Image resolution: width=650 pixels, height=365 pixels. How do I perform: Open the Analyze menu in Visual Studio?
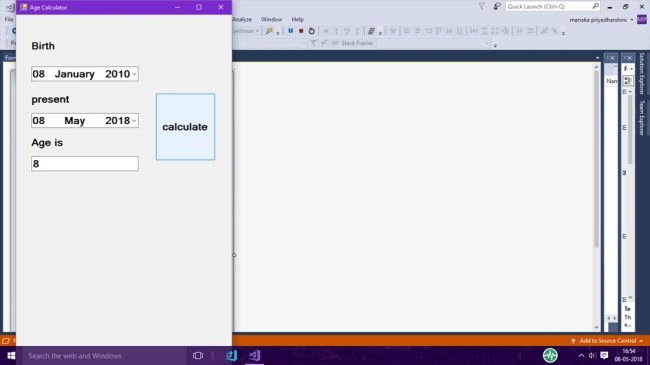coord(243,19)
